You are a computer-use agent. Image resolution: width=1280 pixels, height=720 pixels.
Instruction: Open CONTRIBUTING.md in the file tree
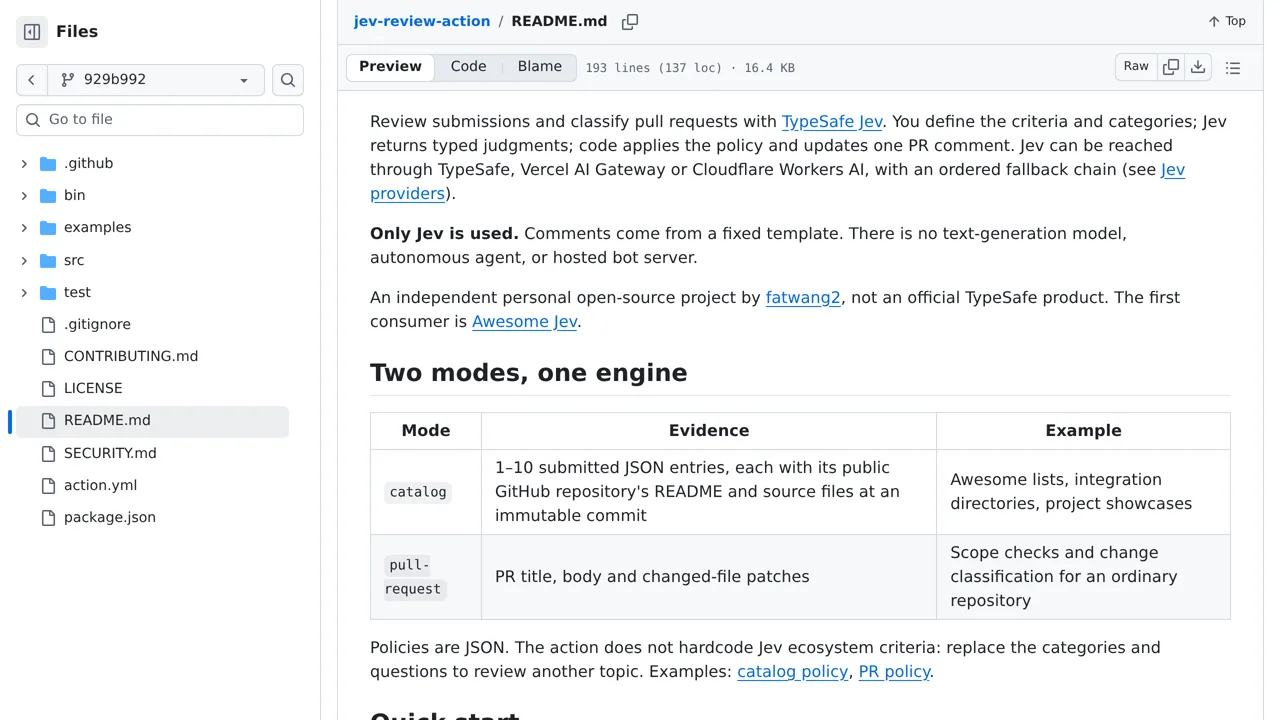coord(131,357)
